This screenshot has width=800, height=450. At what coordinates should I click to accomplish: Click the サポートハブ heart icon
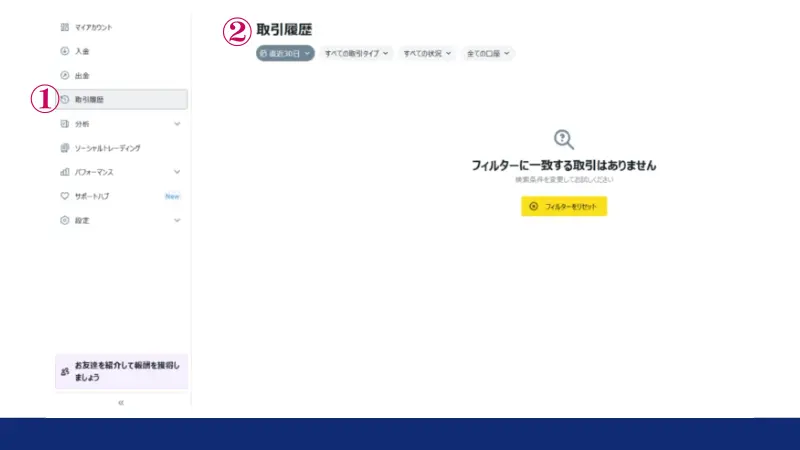65,196
